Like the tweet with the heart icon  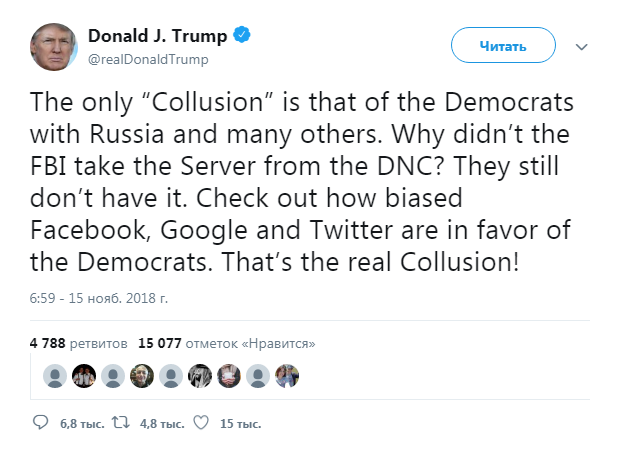[200, 423]
